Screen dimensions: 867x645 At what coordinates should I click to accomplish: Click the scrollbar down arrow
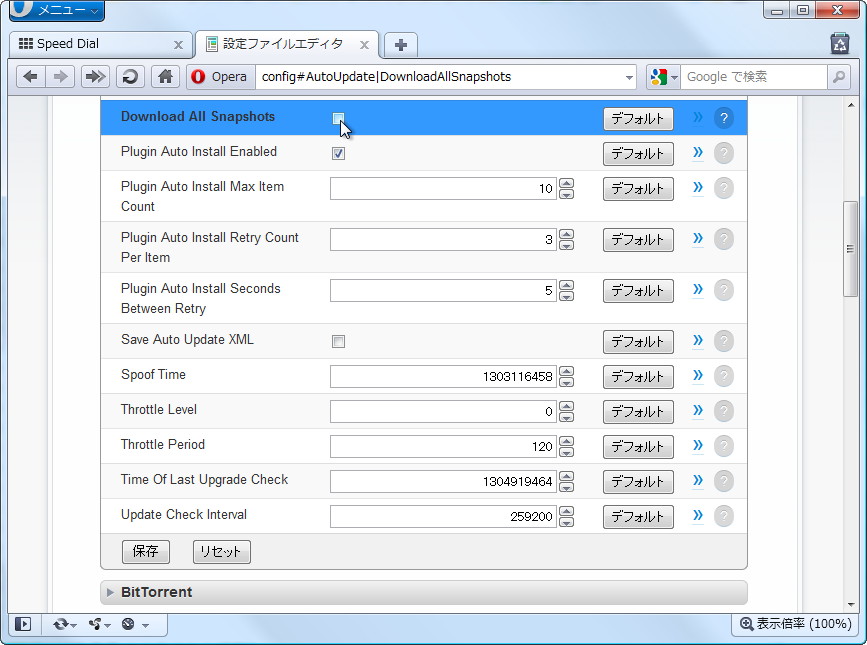click(x=850, y=605)
